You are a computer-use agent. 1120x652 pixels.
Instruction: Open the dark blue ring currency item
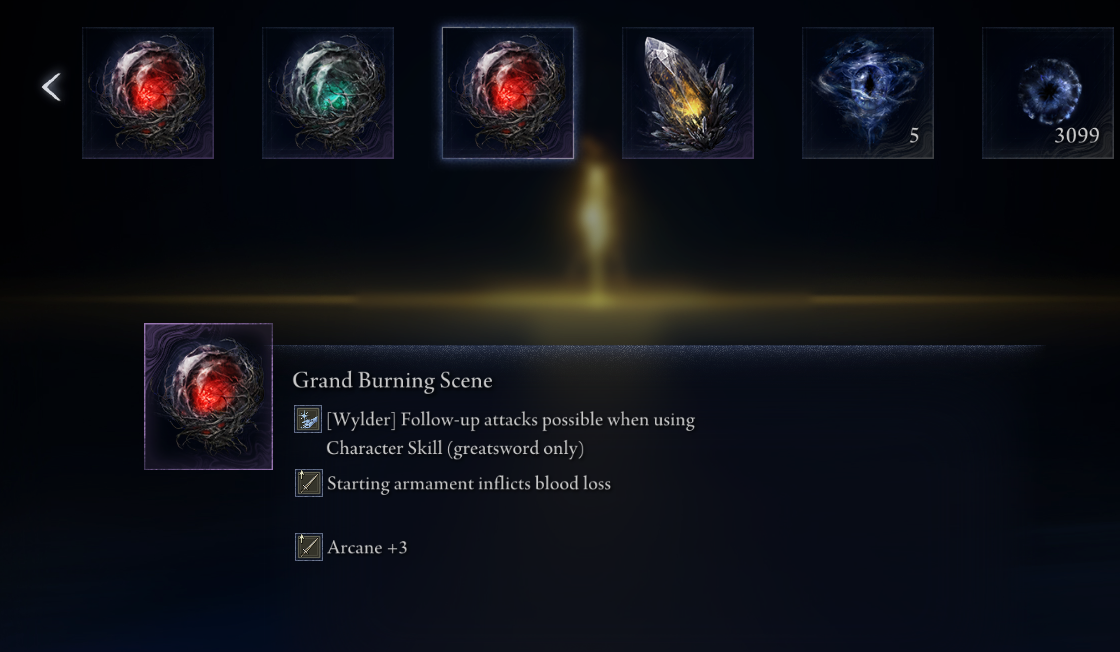(x=1048, y=93)
